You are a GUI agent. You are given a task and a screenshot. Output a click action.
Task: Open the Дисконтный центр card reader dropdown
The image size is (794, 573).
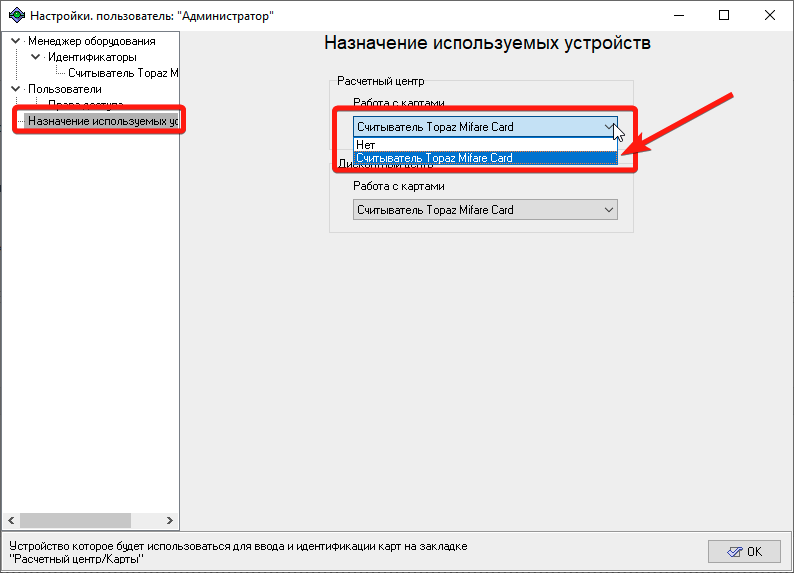pos(485,210)
